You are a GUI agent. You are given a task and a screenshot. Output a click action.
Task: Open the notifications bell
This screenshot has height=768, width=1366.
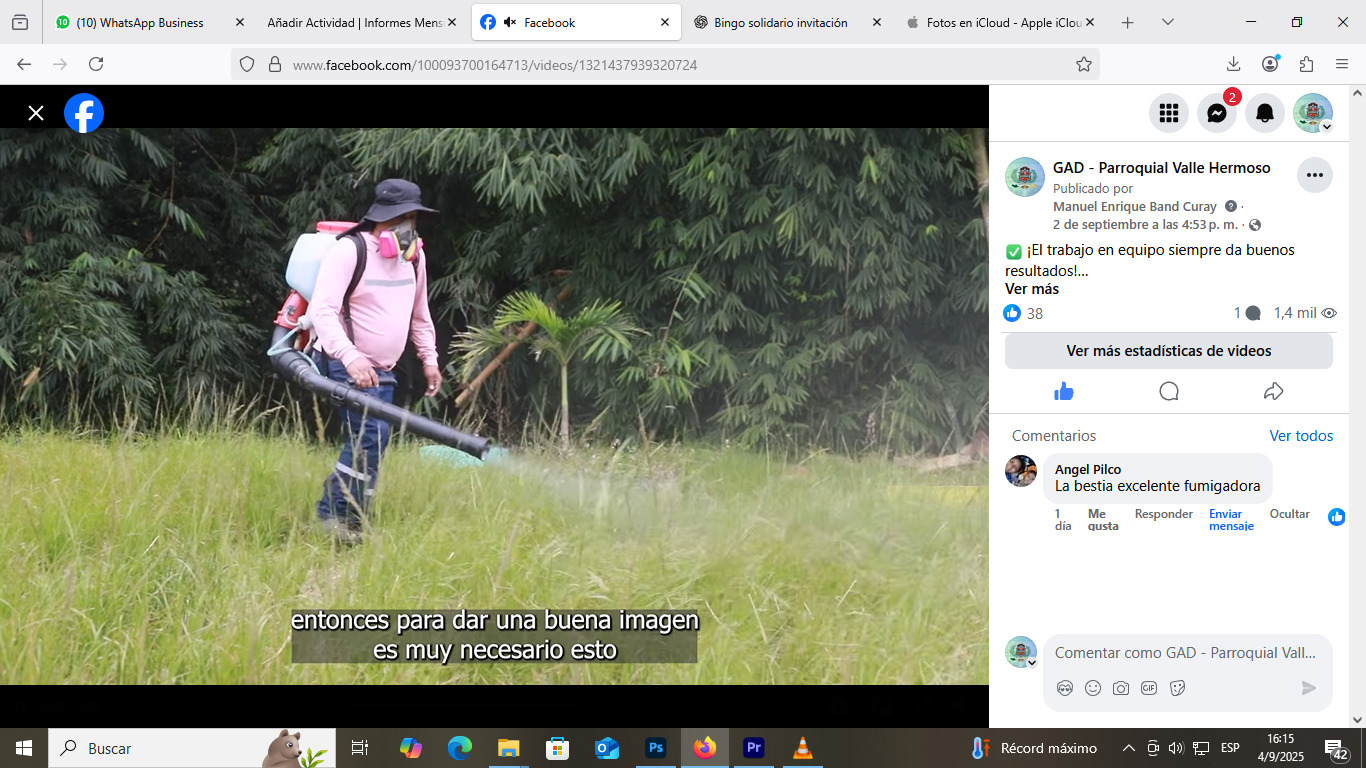[1264, 113]
